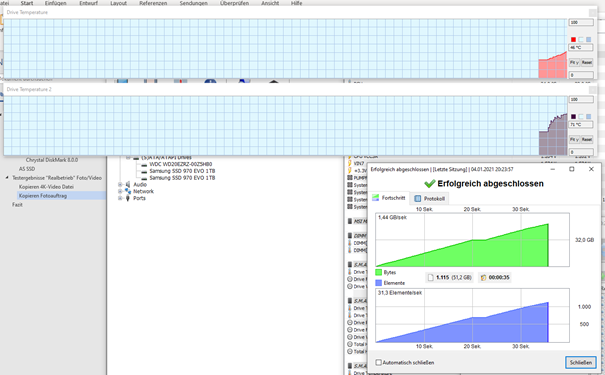This screenshot has height=375, width=605.
Task: Click the Protokoll tab log icon
Action: (417, 199)
